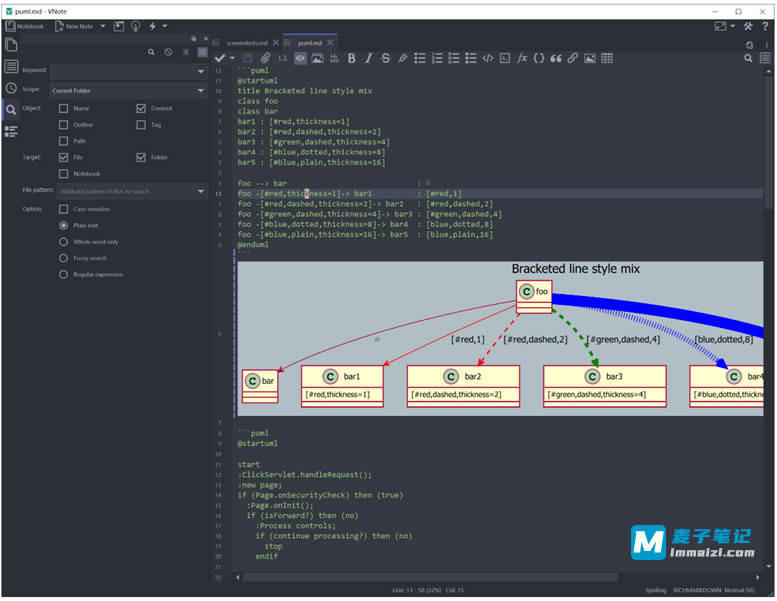Toggle section number 1.2. icon

pyautogui.click(x=282, y=58)
